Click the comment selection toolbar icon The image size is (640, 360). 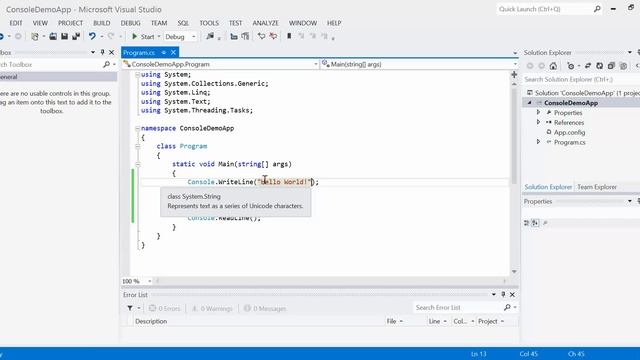[262, 36]
